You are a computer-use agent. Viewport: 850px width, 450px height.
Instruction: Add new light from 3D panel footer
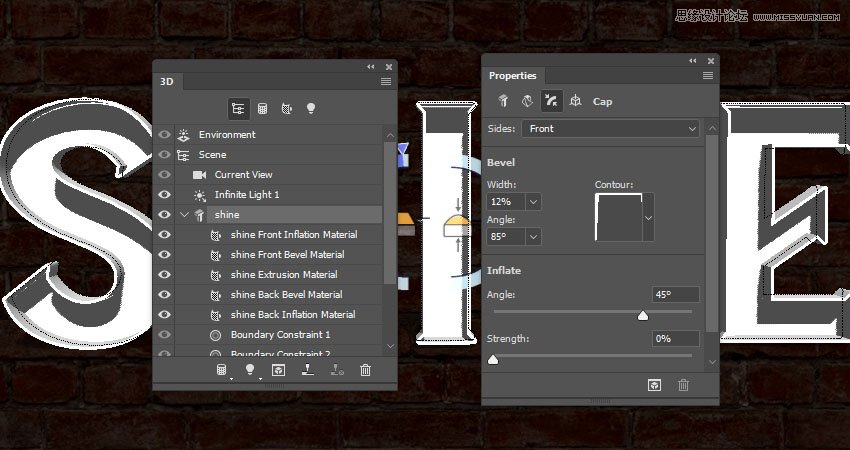[x=250, y=370]
